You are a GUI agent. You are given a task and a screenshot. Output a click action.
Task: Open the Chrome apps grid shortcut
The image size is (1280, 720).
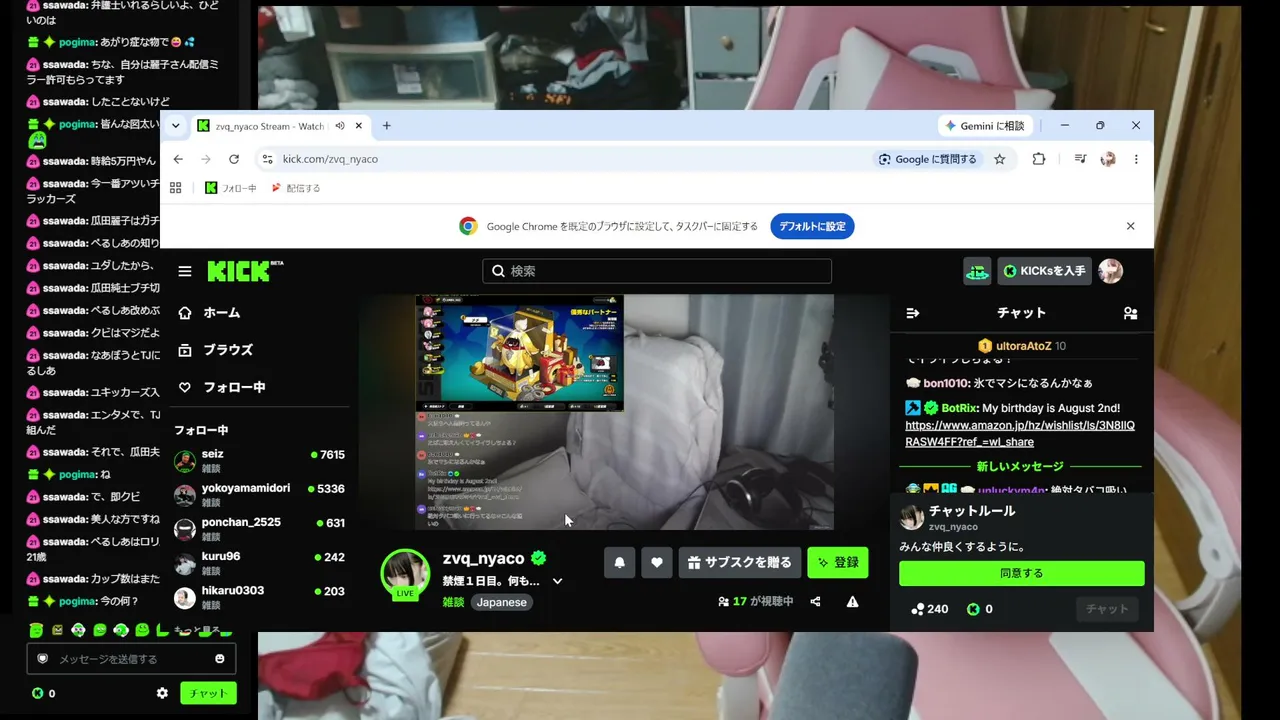[176, 188]
